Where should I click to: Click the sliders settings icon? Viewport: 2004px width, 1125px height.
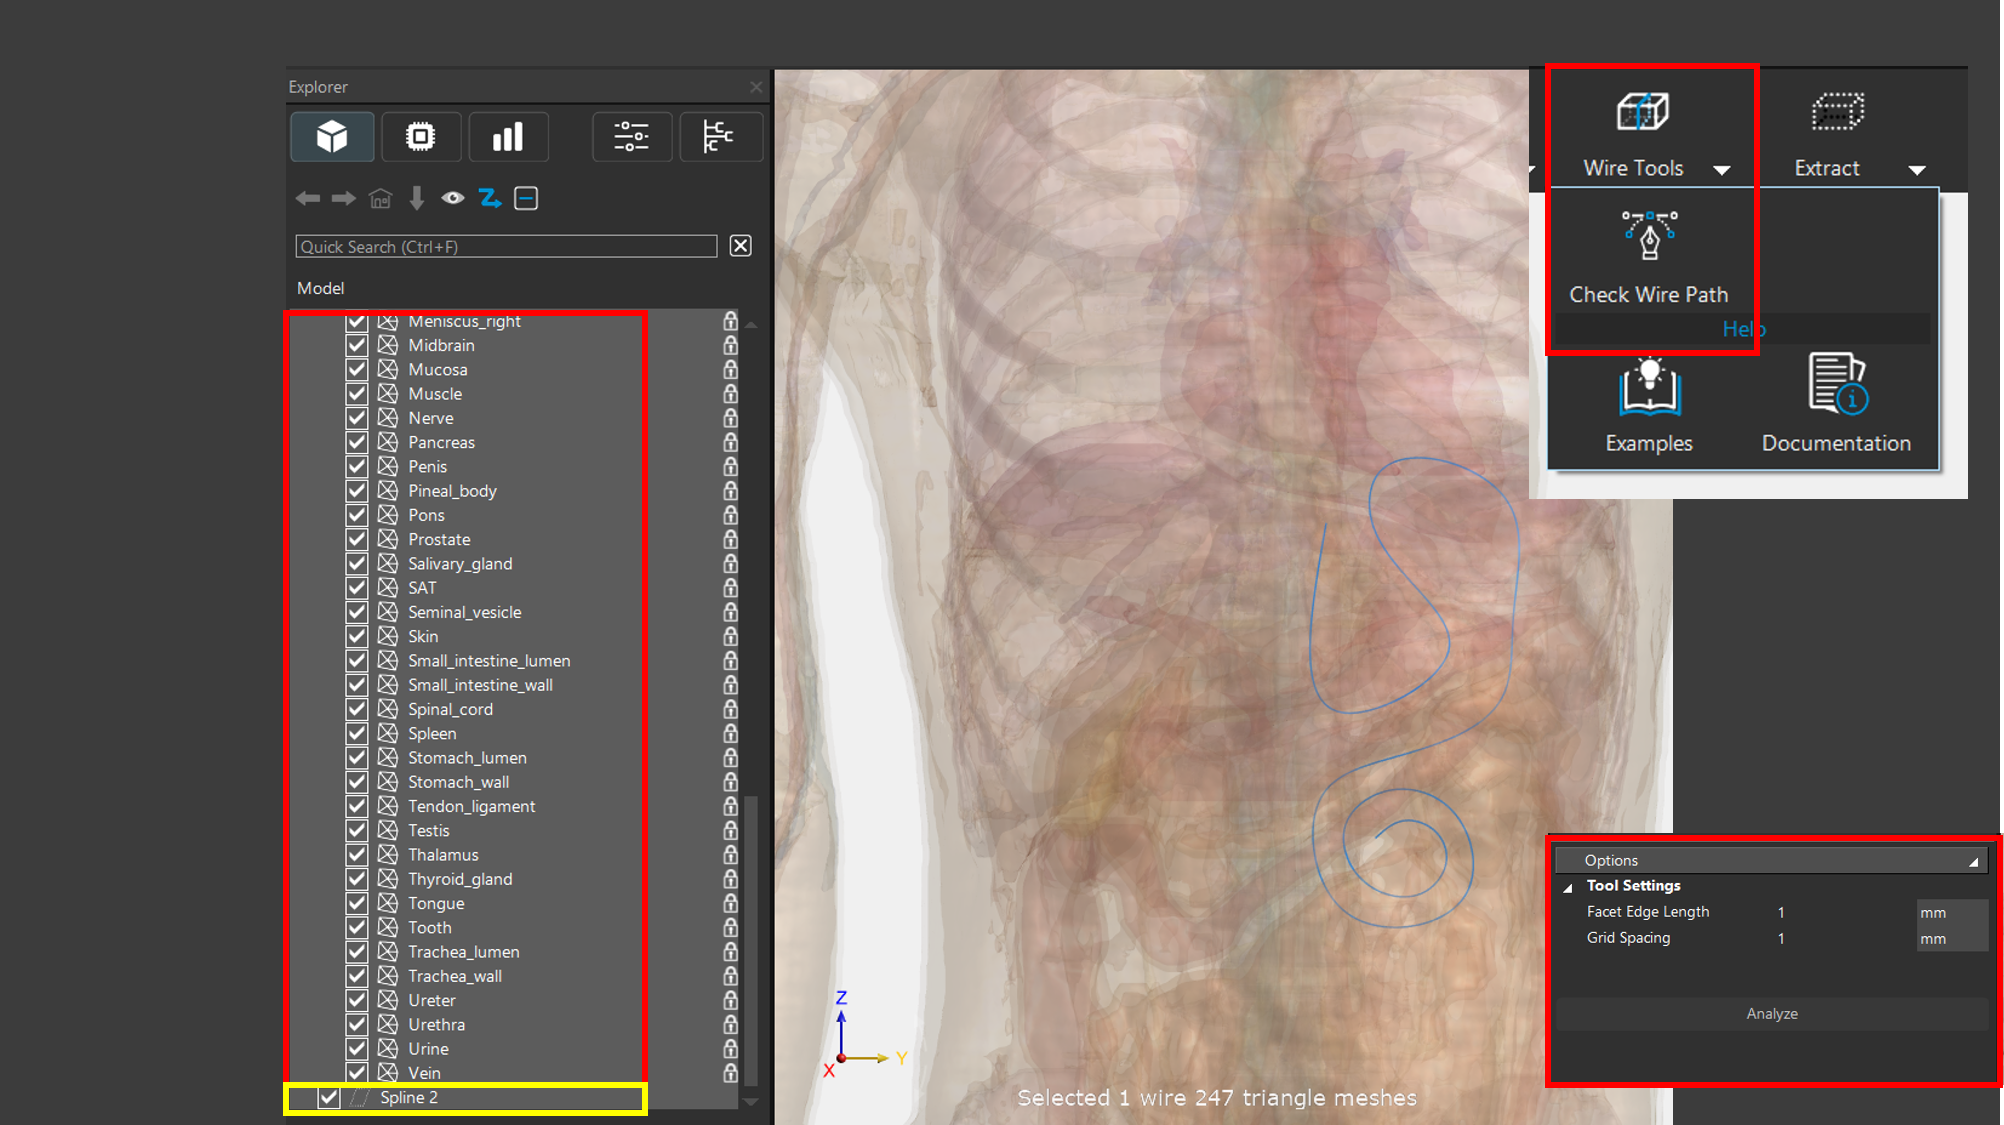(631, 137)
